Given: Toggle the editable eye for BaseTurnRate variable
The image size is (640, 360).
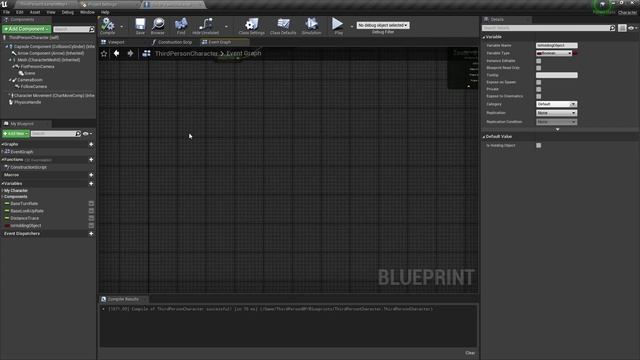Looking at the screenshot, I should pos(91,203).
